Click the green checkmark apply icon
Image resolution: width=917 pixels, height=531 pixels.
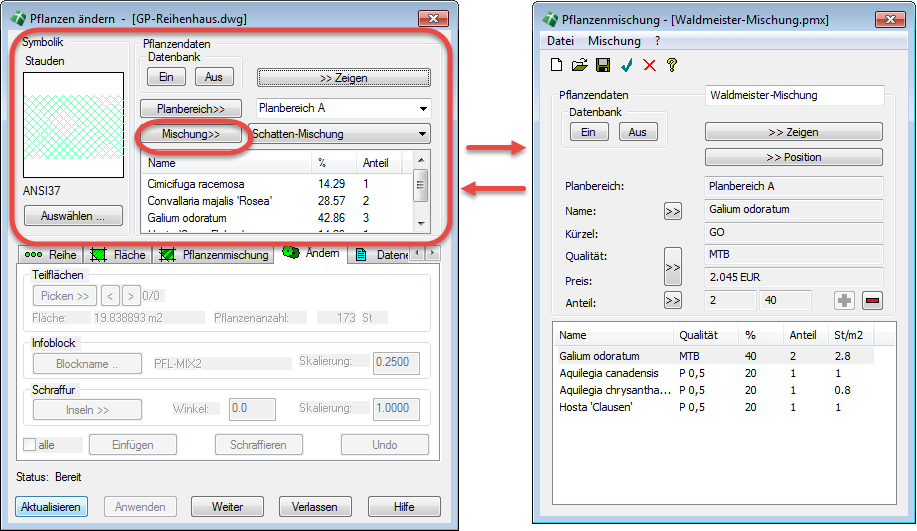point(627,66)
